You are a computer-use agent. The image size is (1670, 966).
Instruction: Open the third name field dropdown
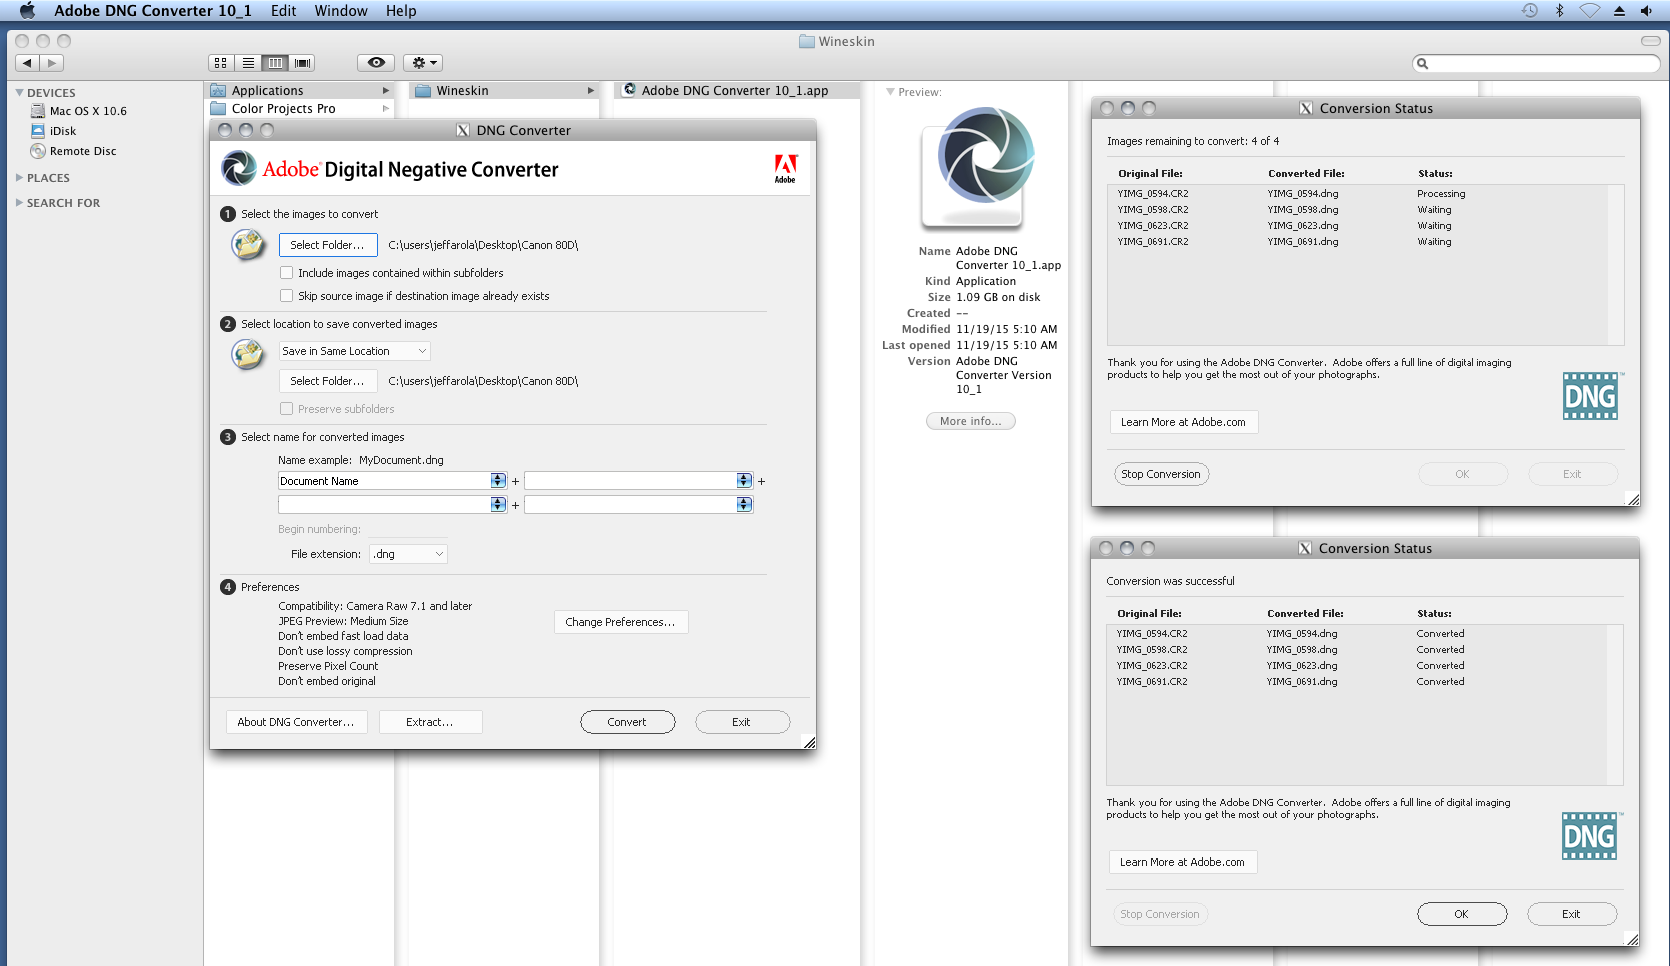click(498, 505)
